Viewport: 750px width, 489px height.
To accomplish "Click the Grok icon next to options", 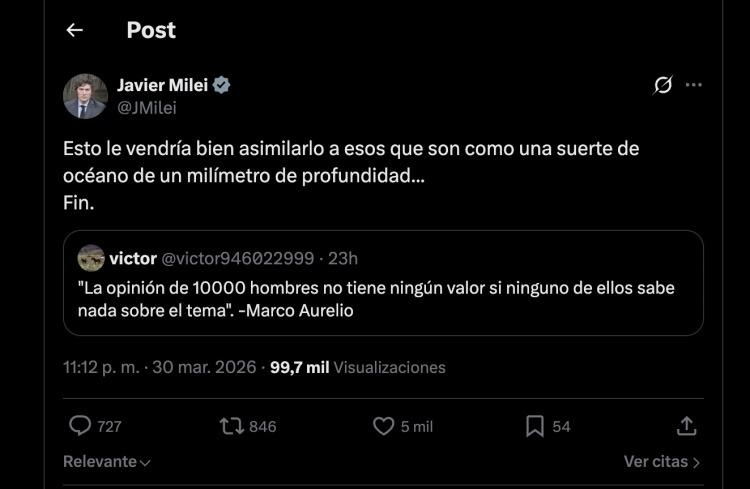I will [x=662, y=86].
